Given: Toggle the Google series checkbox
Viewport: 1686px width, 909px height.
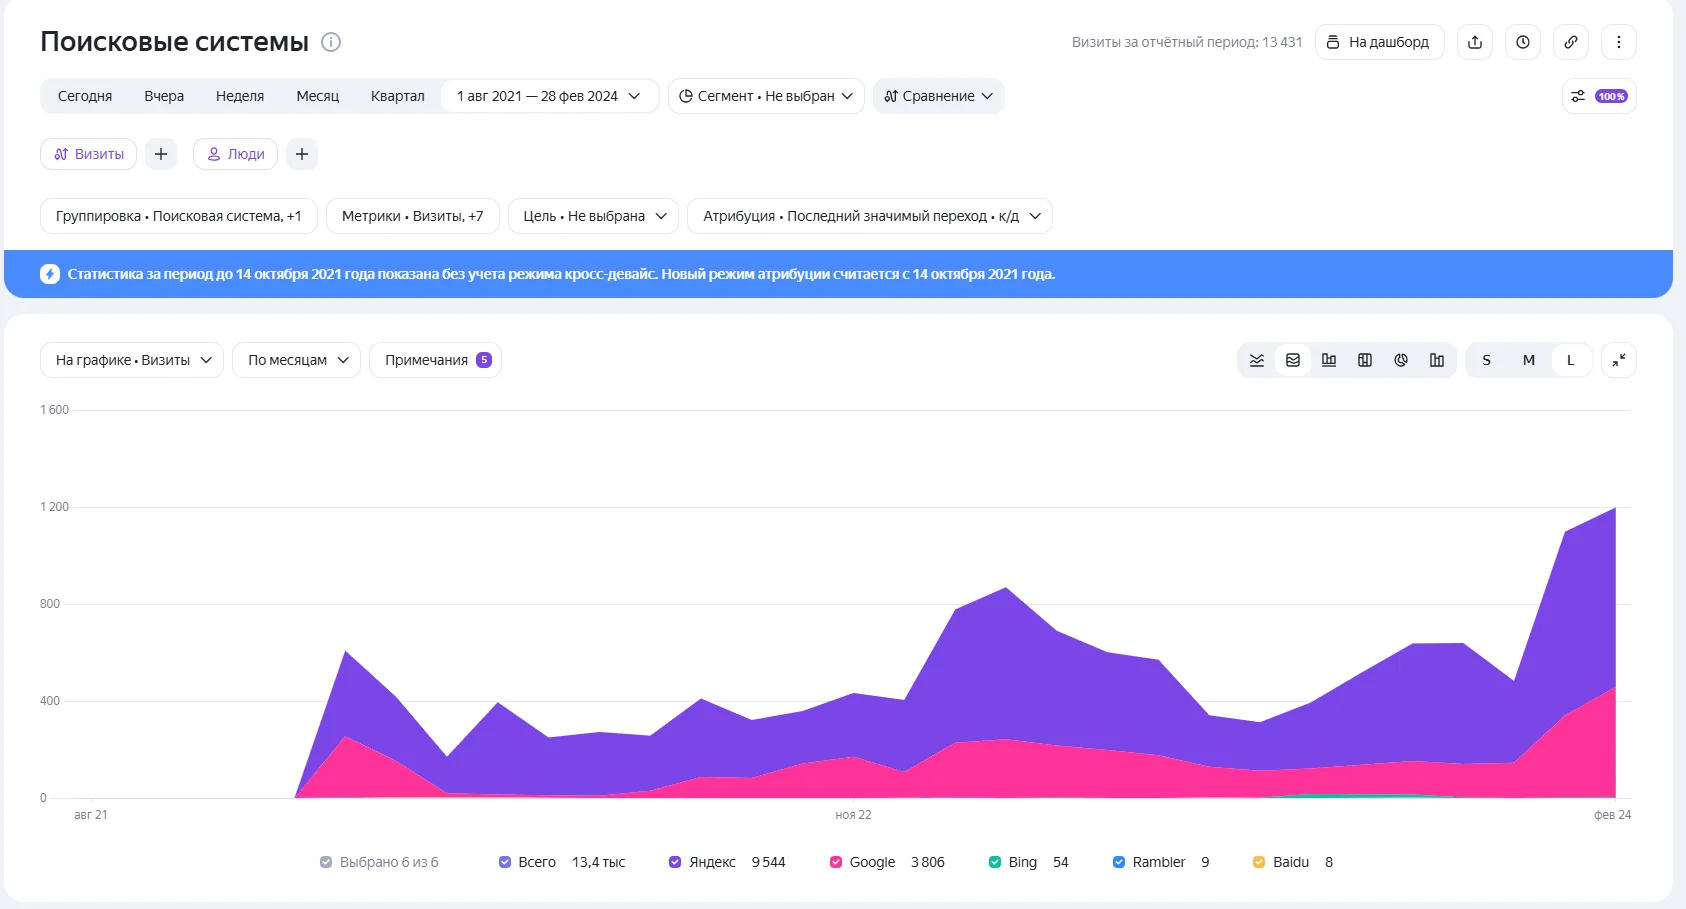Looking at the screenshot, I should click(836, 862).
